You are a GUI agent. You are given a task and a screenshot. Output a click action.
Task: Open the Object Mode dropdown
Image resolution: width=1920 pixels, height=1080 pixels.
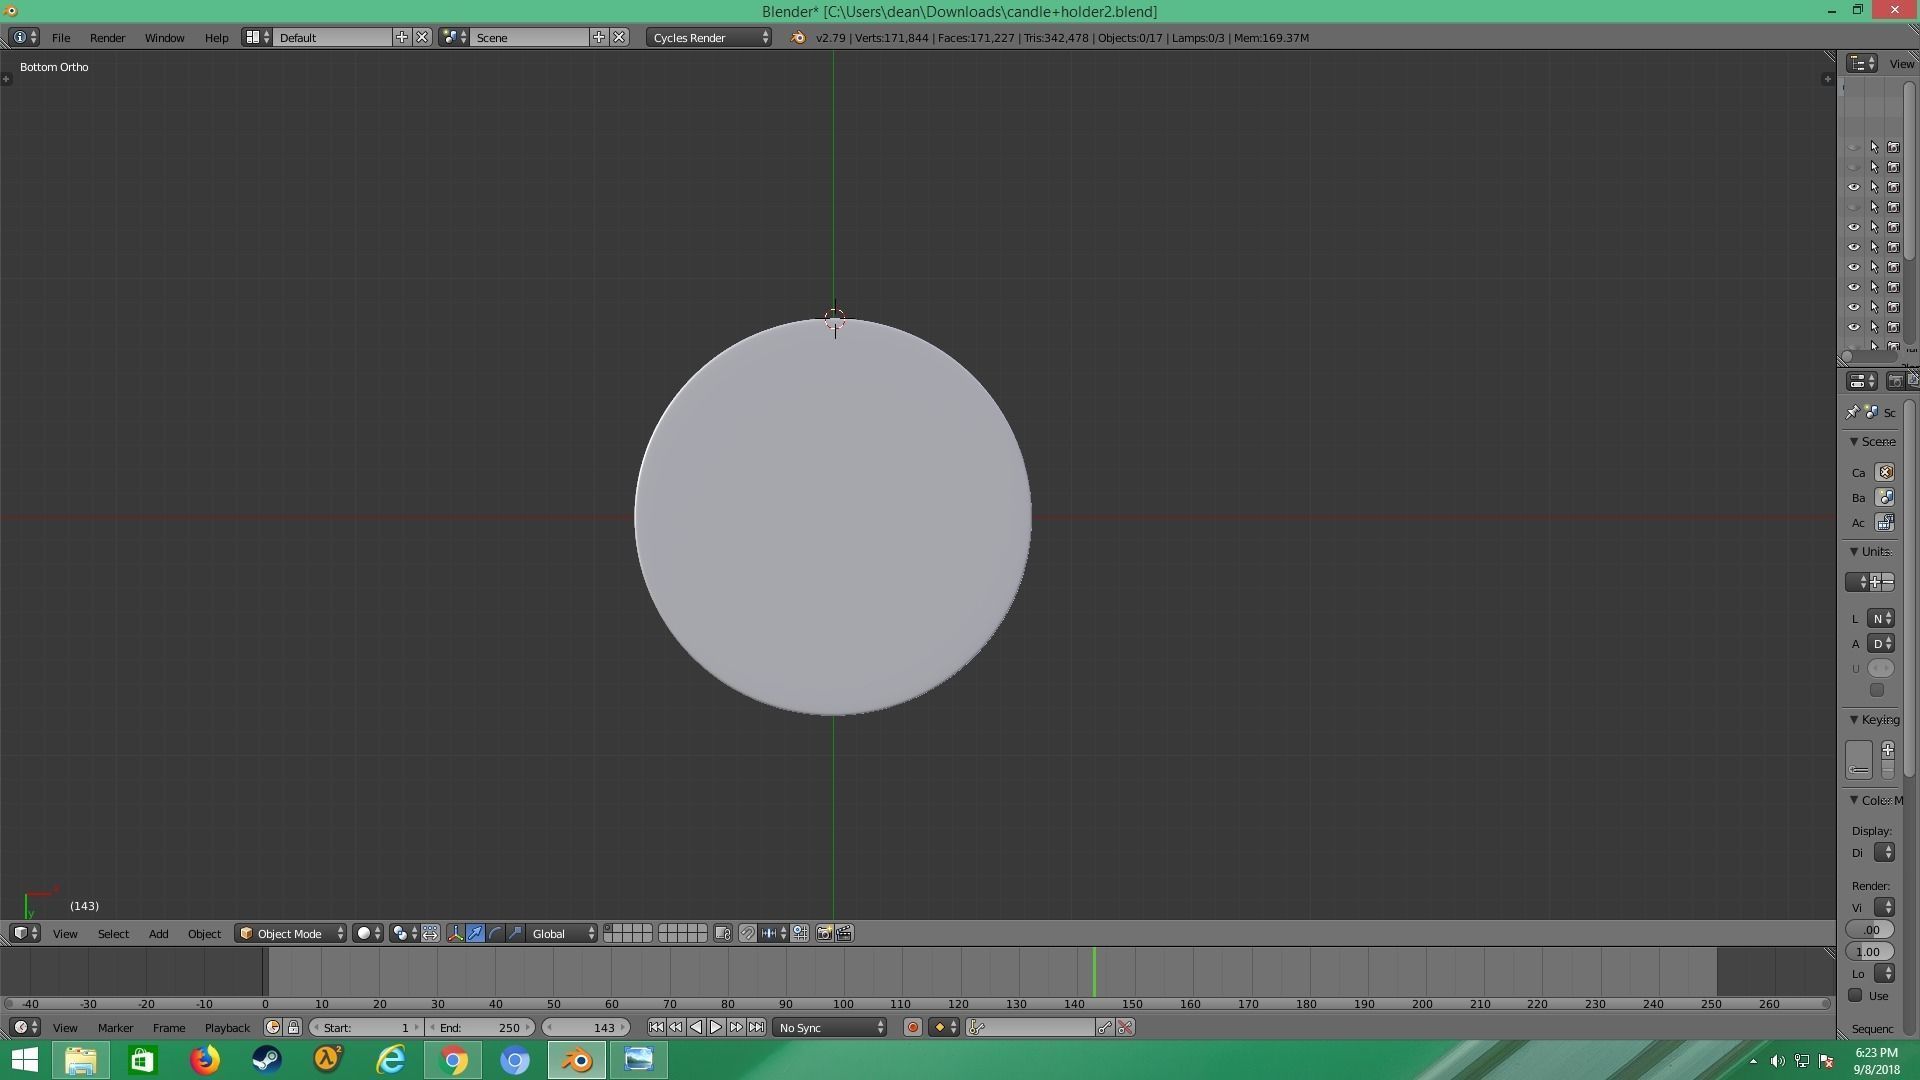(290, 934)
